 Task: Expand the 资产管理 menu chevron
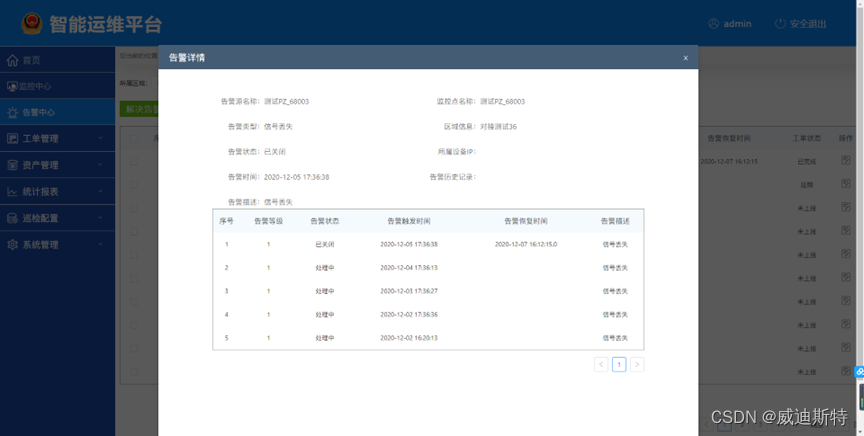pos(100,165)
